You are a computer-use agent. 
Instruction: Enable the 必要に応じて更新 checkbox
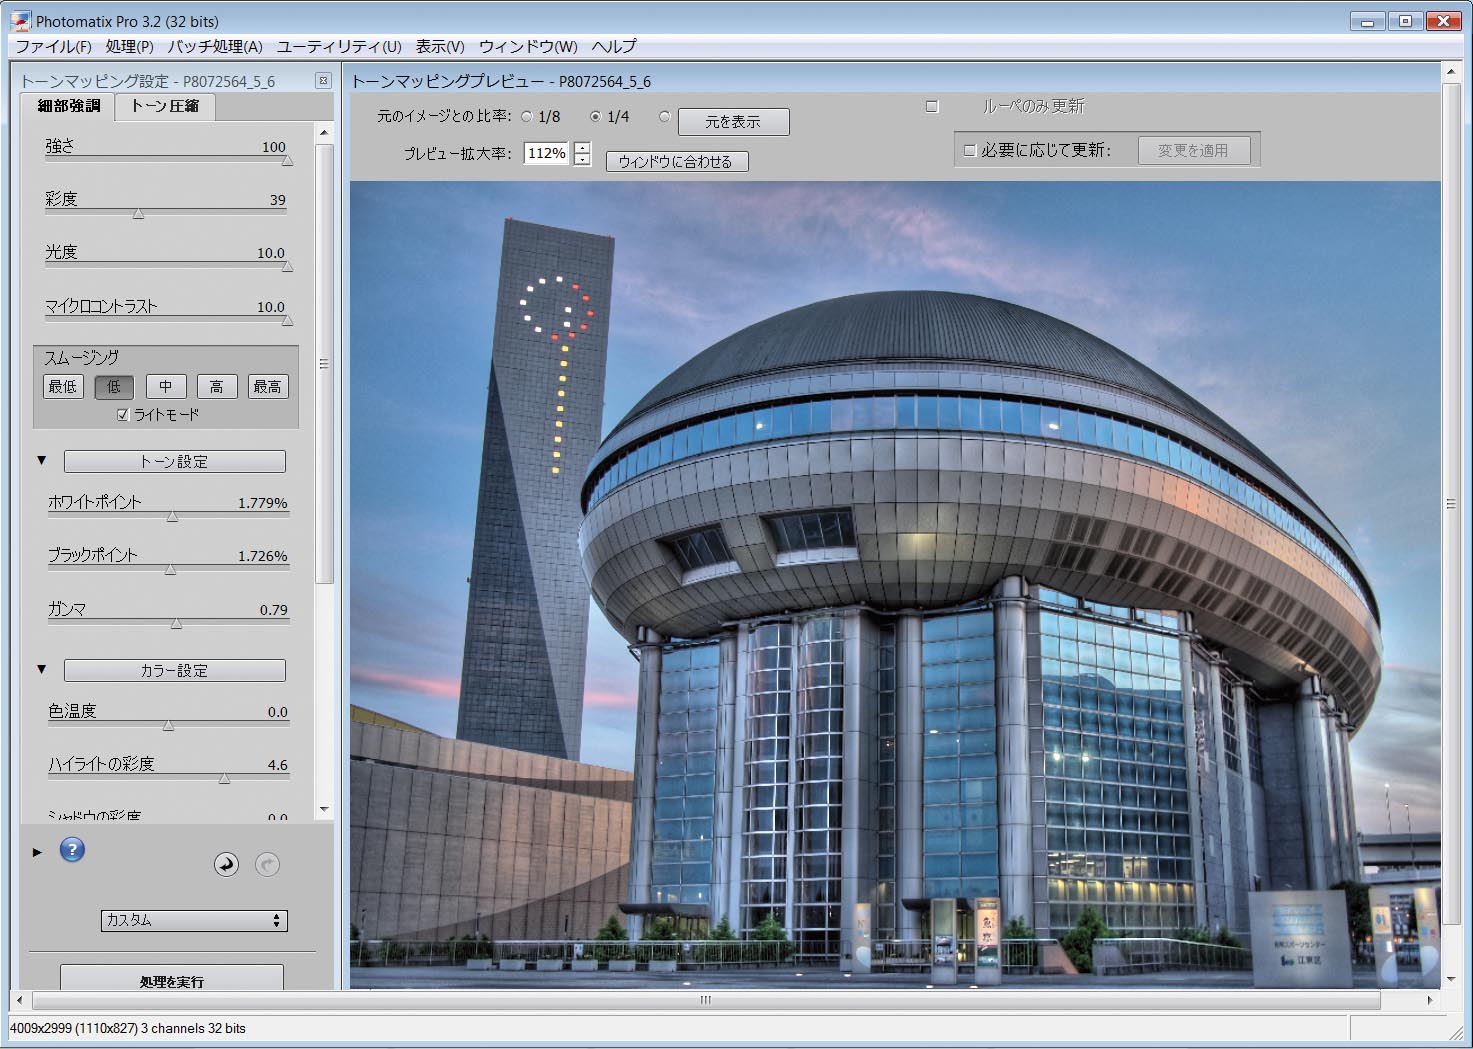[x=969, y=151]
